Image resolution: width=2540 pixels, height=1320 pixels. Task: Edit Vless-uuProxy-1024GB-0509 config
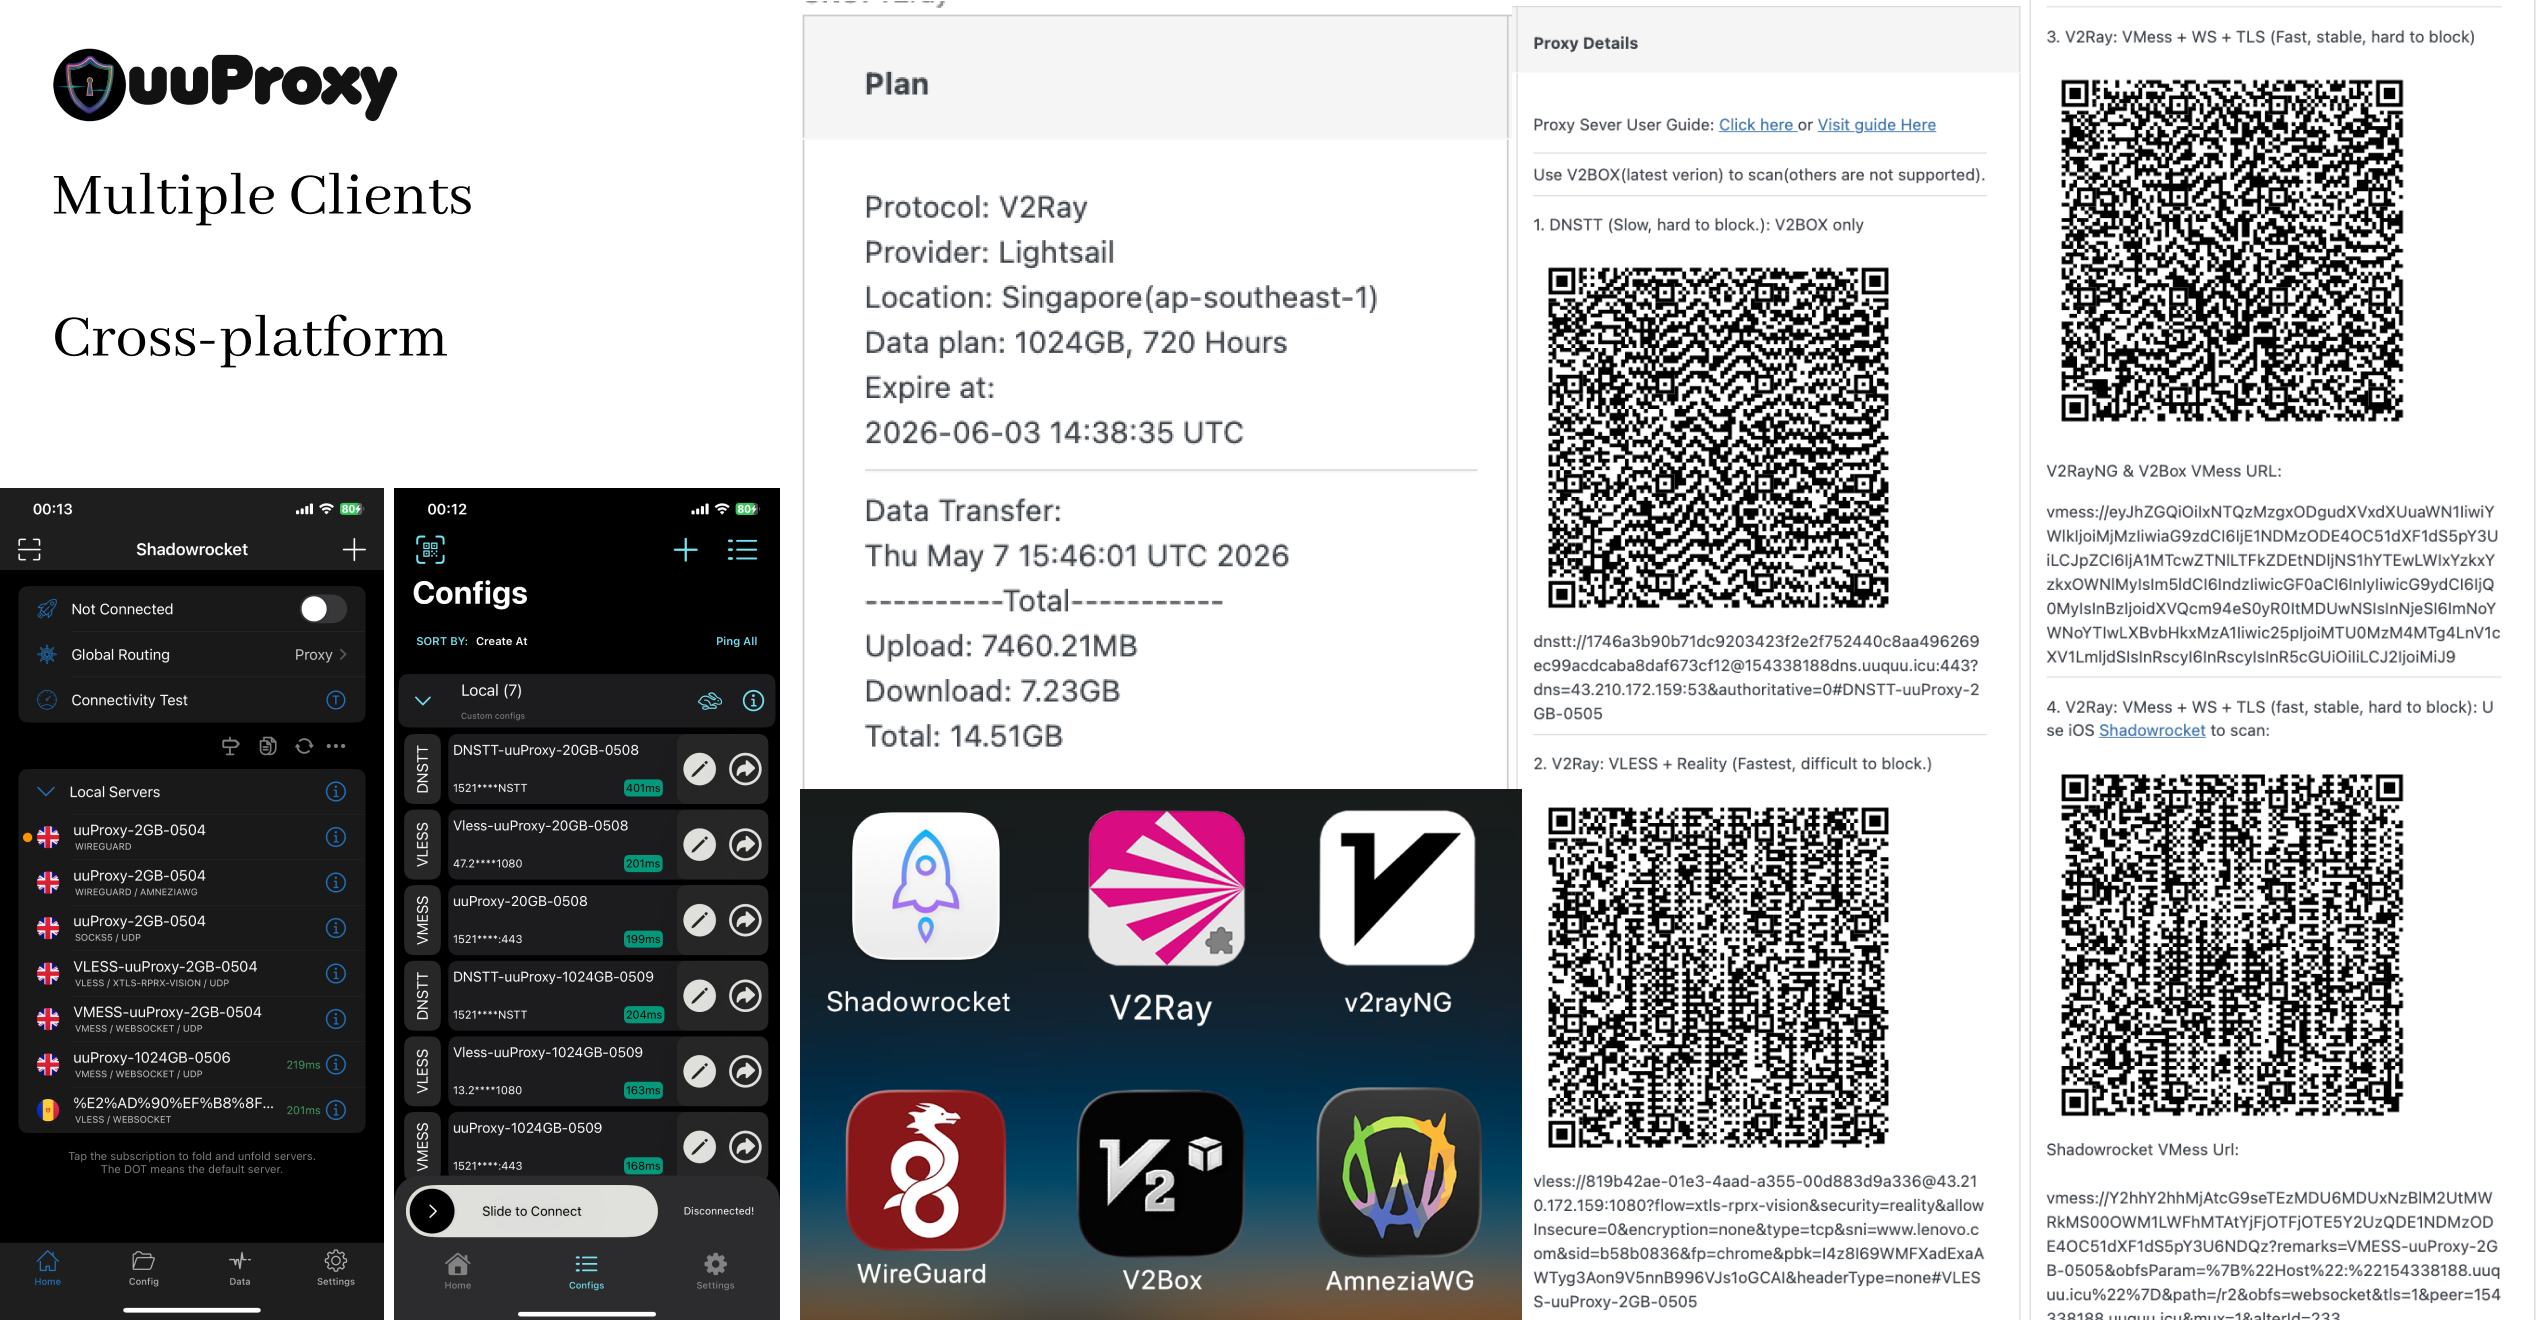pos(699,1071)
